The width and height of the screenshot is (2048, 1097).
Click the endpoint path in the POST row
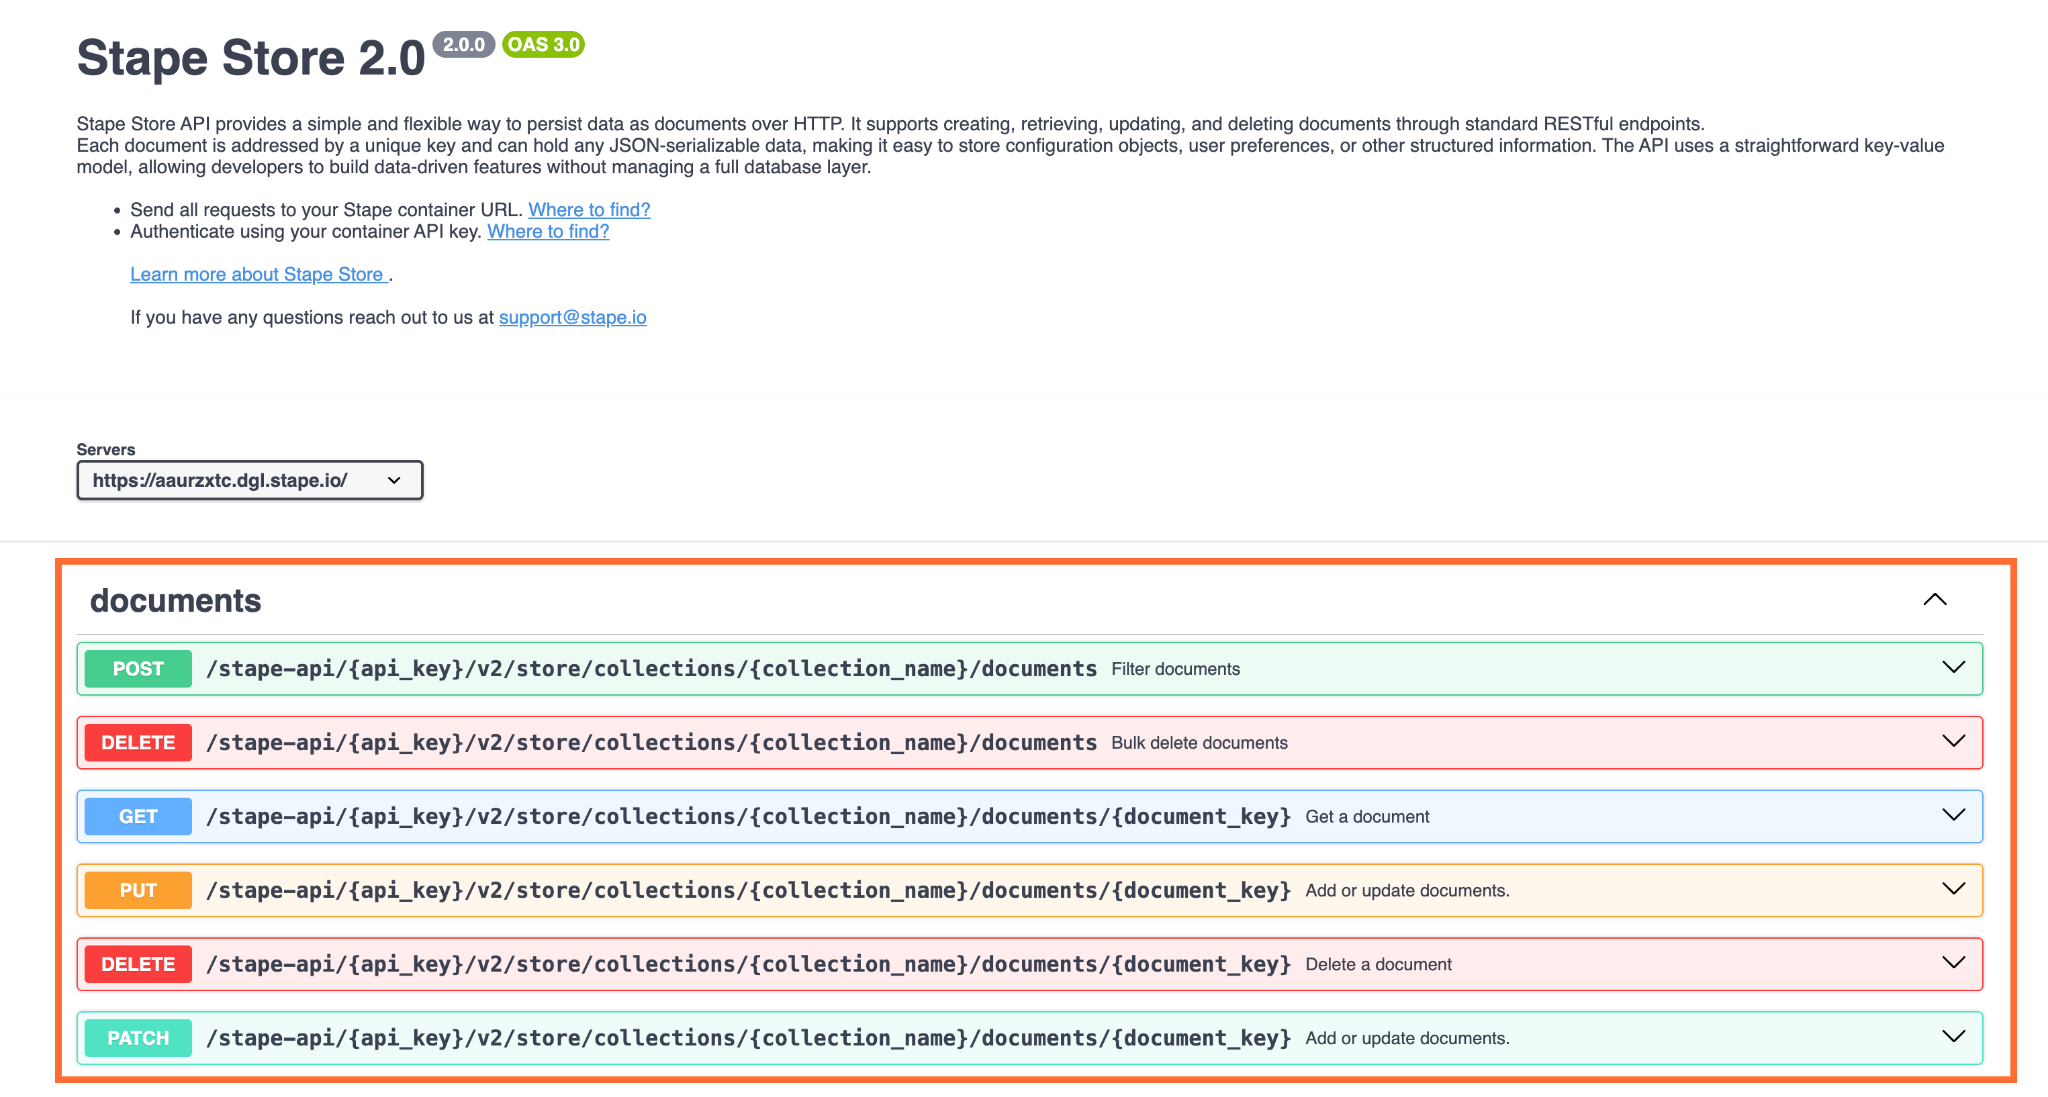pyautogui.click(x=651, y=669)
